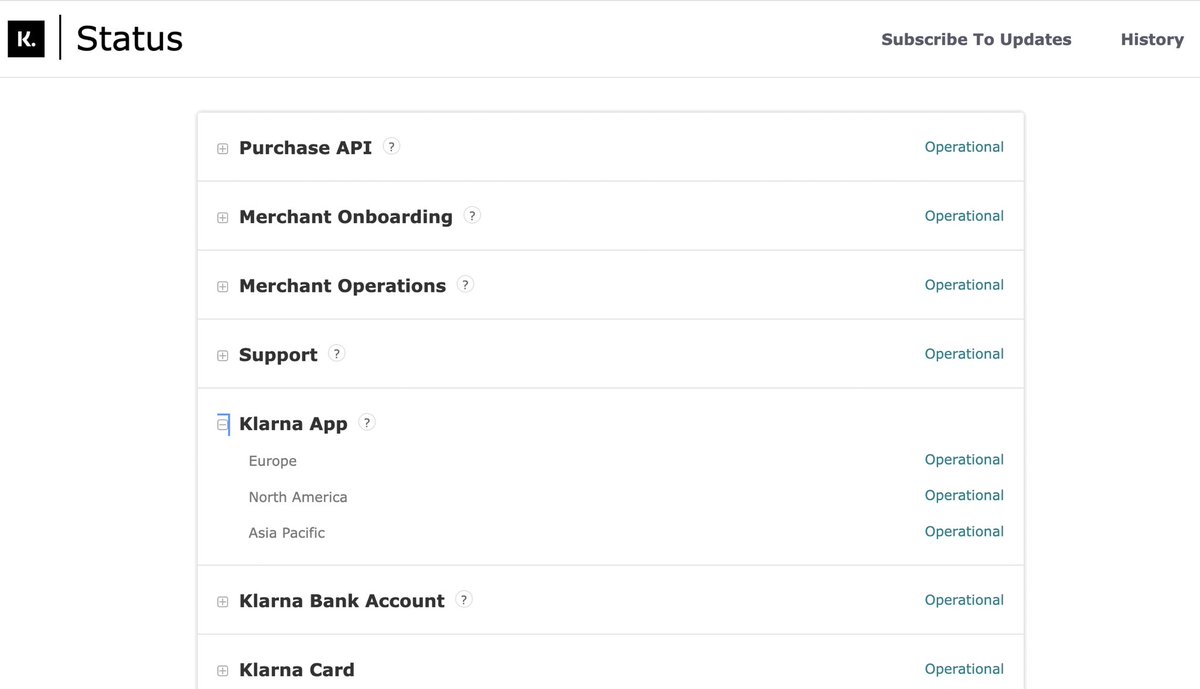Open the Merchant Operations help question icon
The height and width of the screenshot is (689, 1200).
point(465,284)
